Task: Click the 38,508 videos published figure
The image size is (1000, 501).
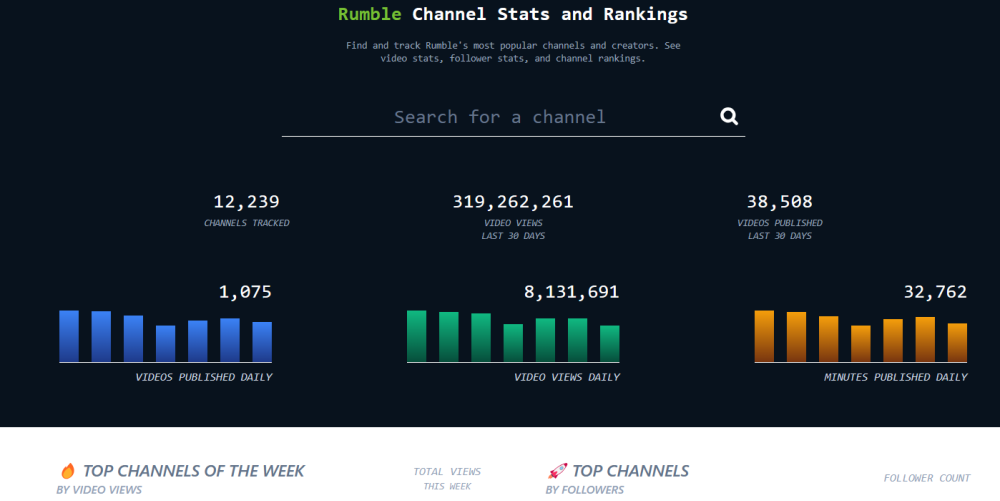Action: coord(779,202)
